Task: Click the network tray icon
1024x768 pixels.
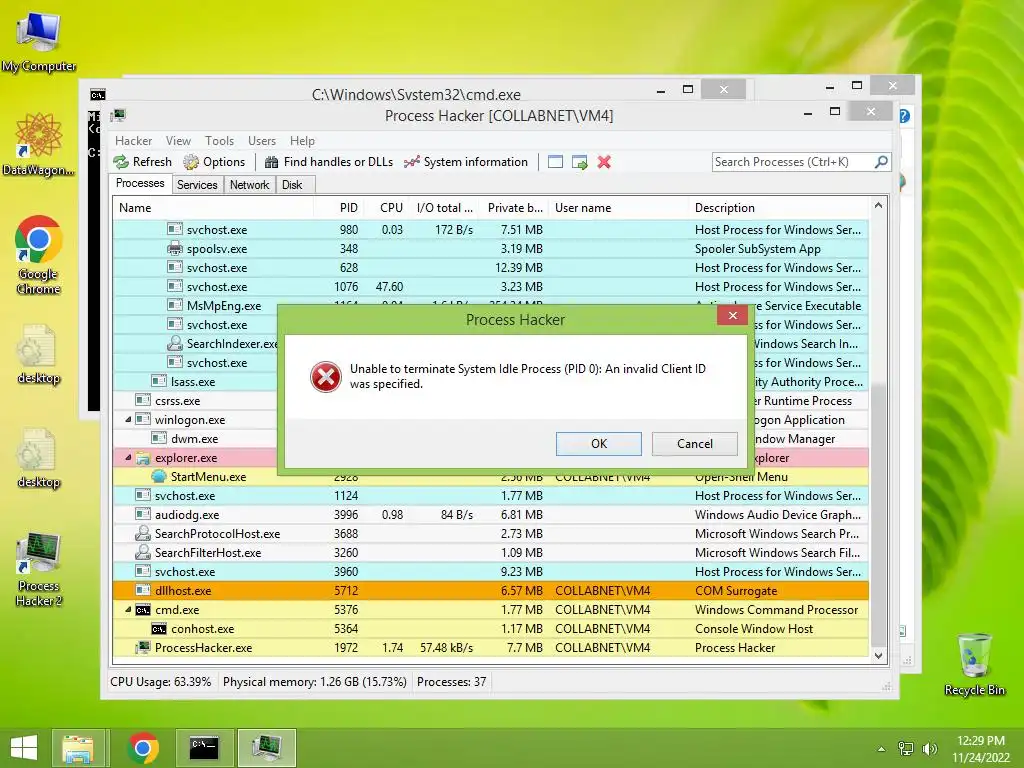Action: [x=906, y=748]
